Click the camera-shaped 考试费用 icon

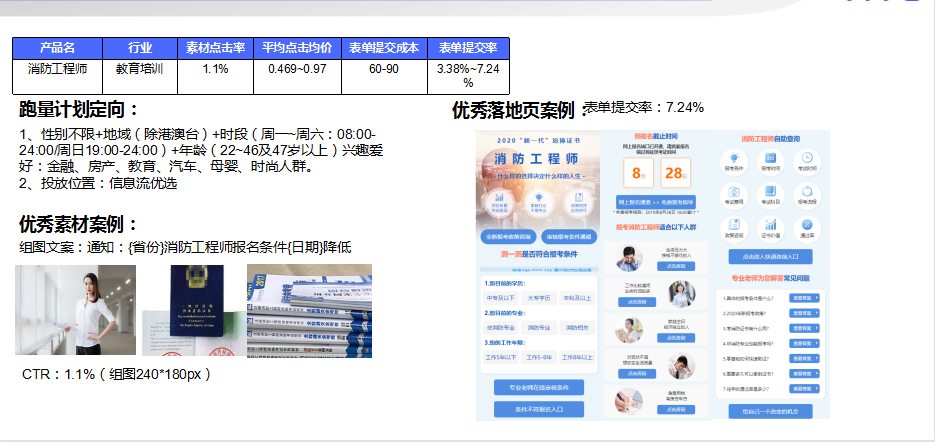(734, 196)
